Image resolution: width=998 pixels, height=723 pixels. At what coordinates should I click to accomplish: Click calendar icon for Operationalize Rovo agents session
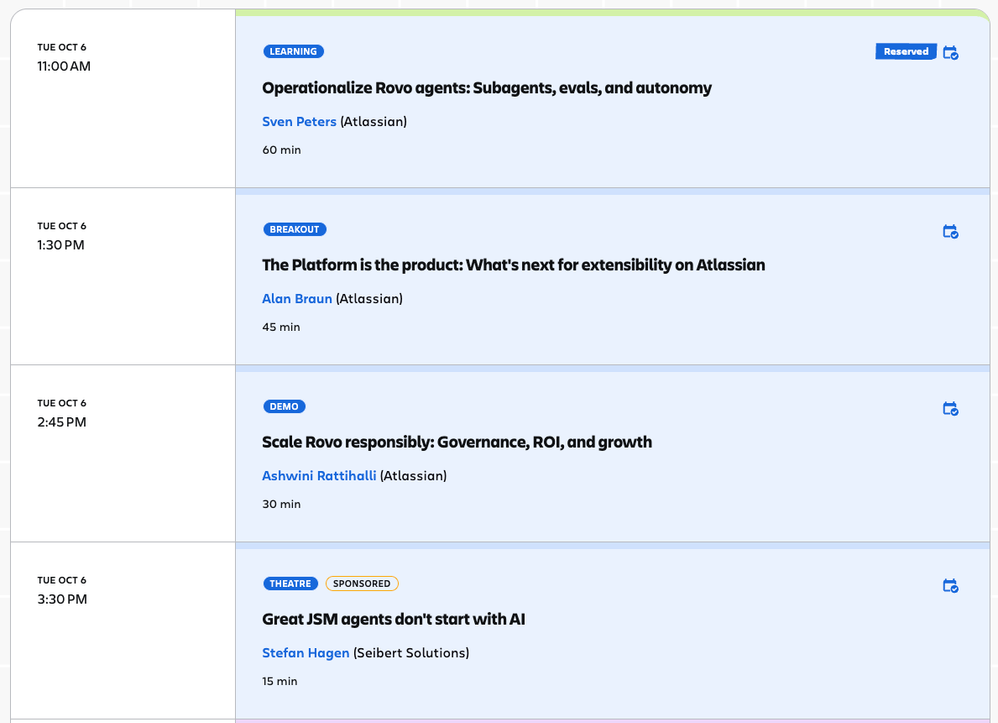pos(950,52)
